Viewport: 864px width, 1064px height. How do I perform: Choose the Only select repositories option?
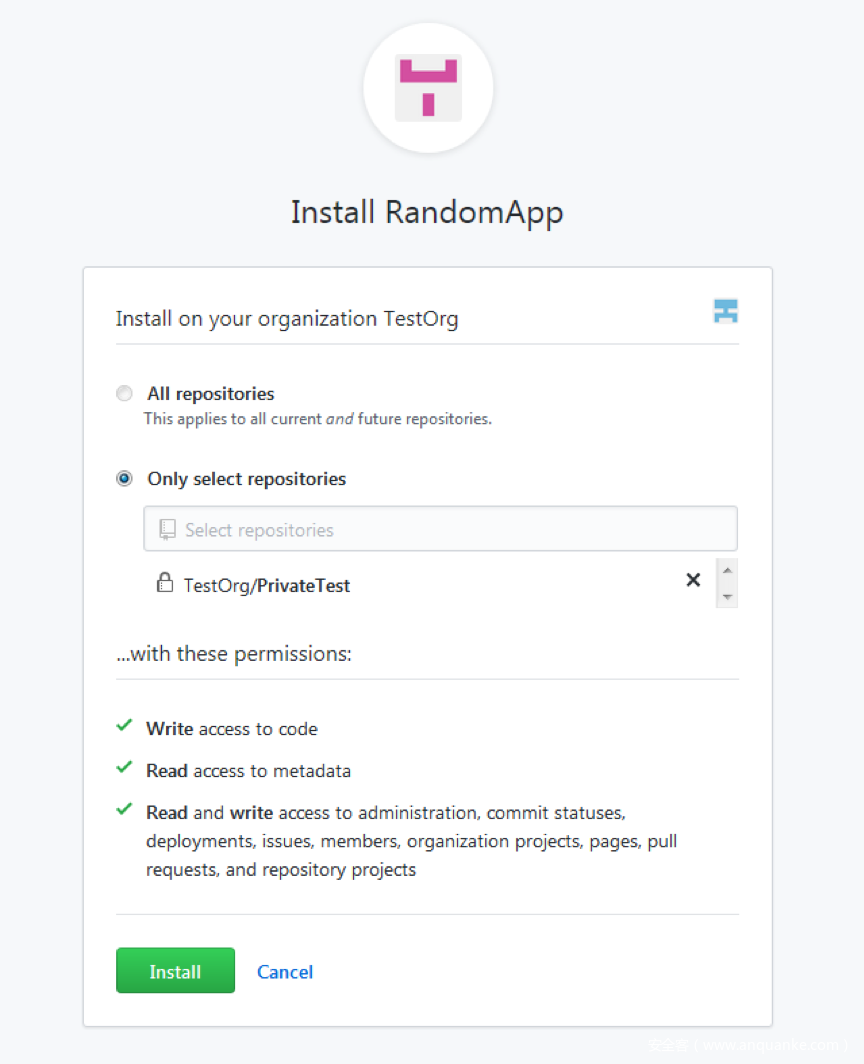(124, 479)
